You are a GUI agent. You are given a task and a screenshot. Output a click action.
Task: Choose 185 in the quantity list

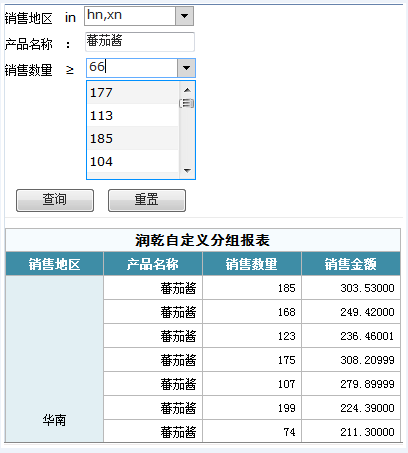point(133,138)
